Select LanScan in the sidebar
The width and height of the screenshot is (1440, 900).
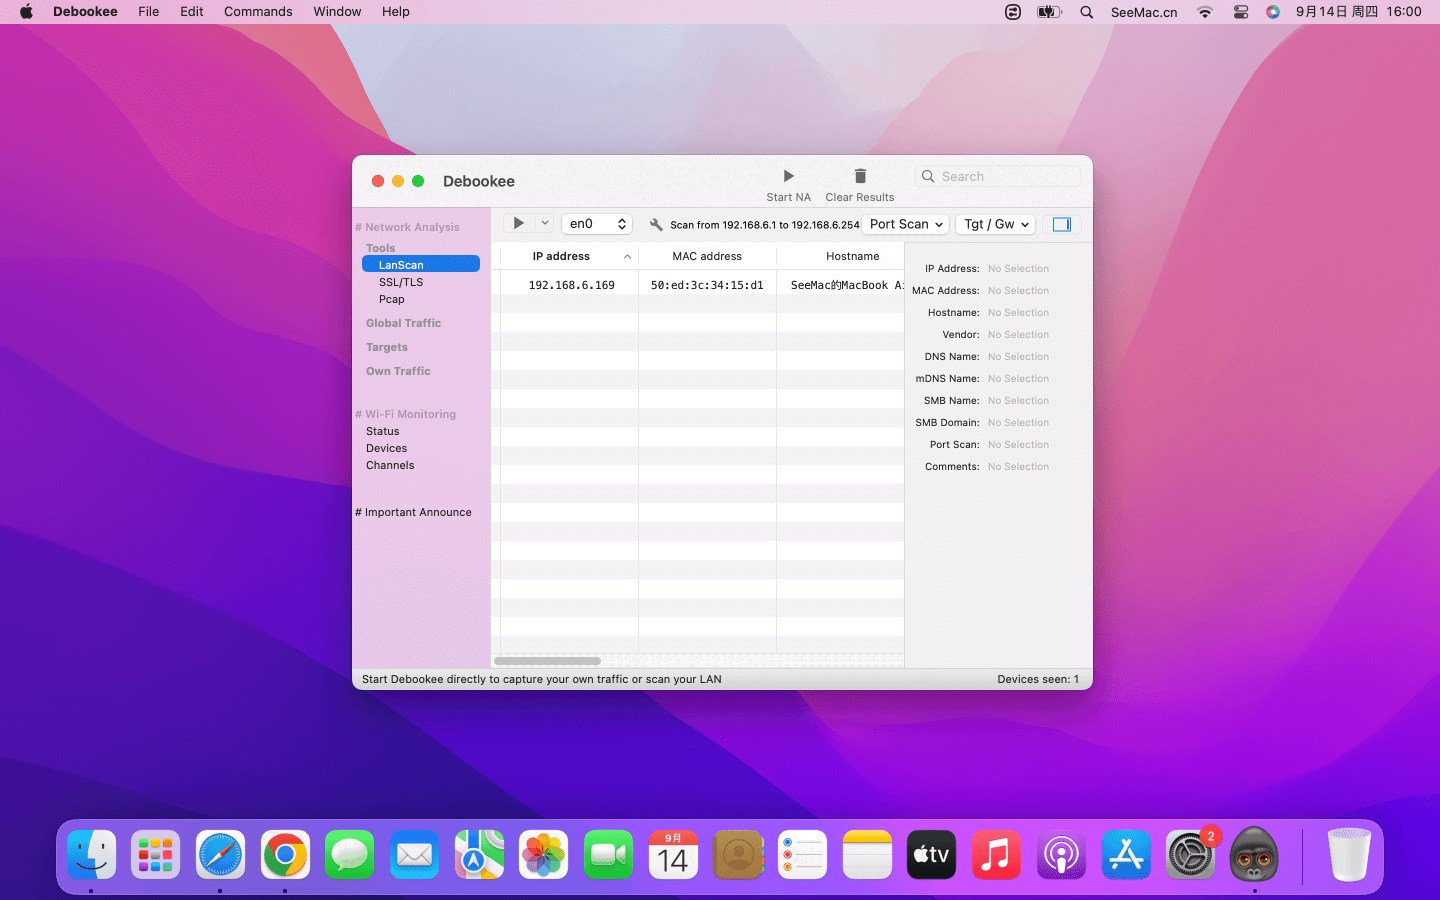(x=421, y=265)
